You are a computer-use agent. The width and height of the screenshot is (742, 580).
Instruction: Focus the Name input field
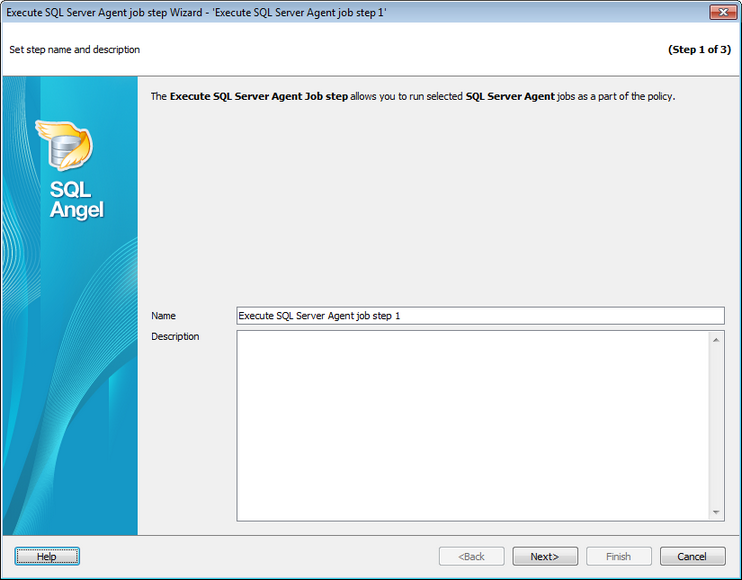coord(480,316)
